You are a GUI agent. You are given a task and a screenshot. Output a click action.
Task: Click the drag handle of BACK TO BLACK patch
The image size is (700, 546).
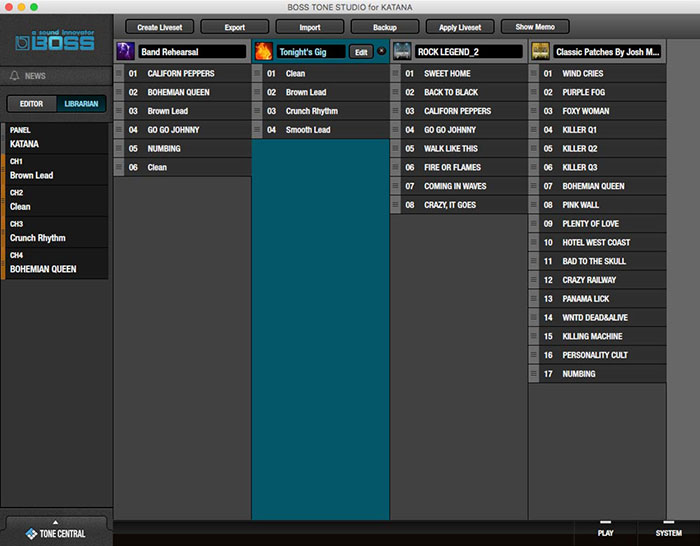[x=396, y=92]
